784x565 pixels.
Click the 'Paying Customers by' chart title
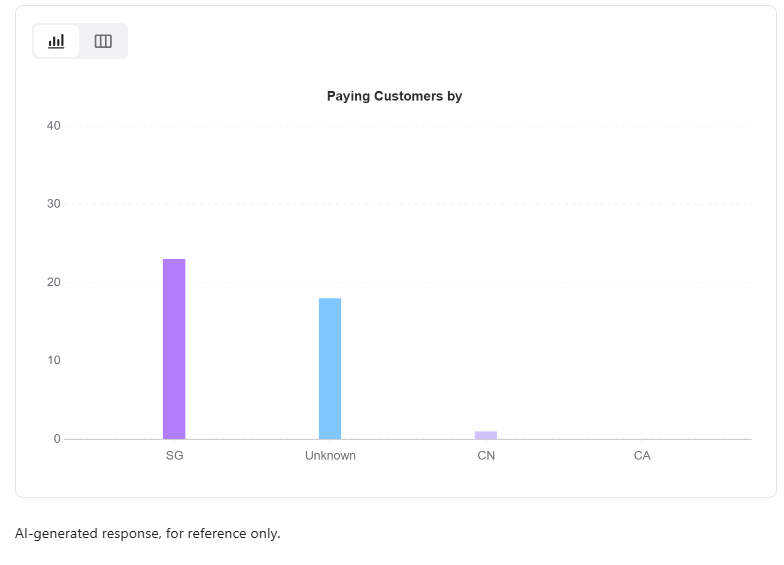point(394,97)
